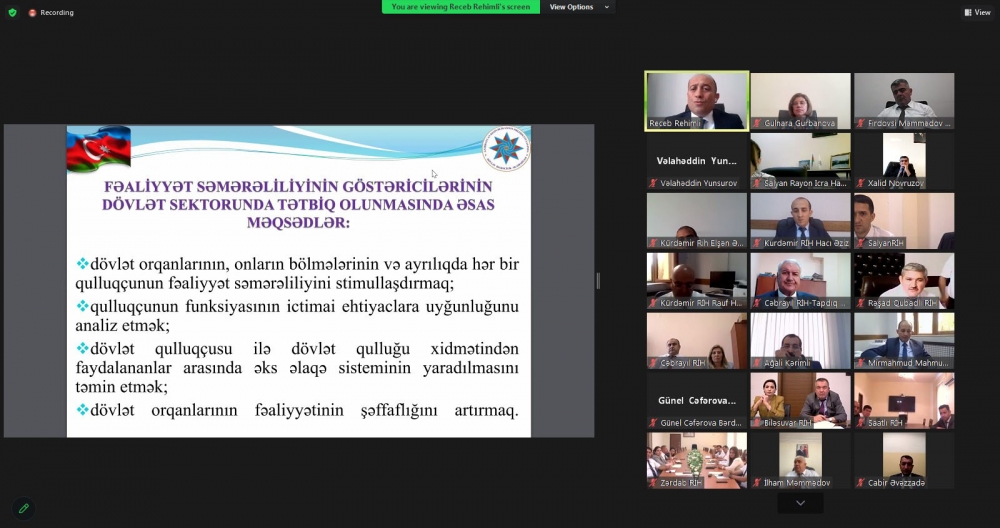Click muted mic icon on Salyan Rayon Icra tile
The image size is (1000, 528).
pyautogui.click(x=758, y=183)
